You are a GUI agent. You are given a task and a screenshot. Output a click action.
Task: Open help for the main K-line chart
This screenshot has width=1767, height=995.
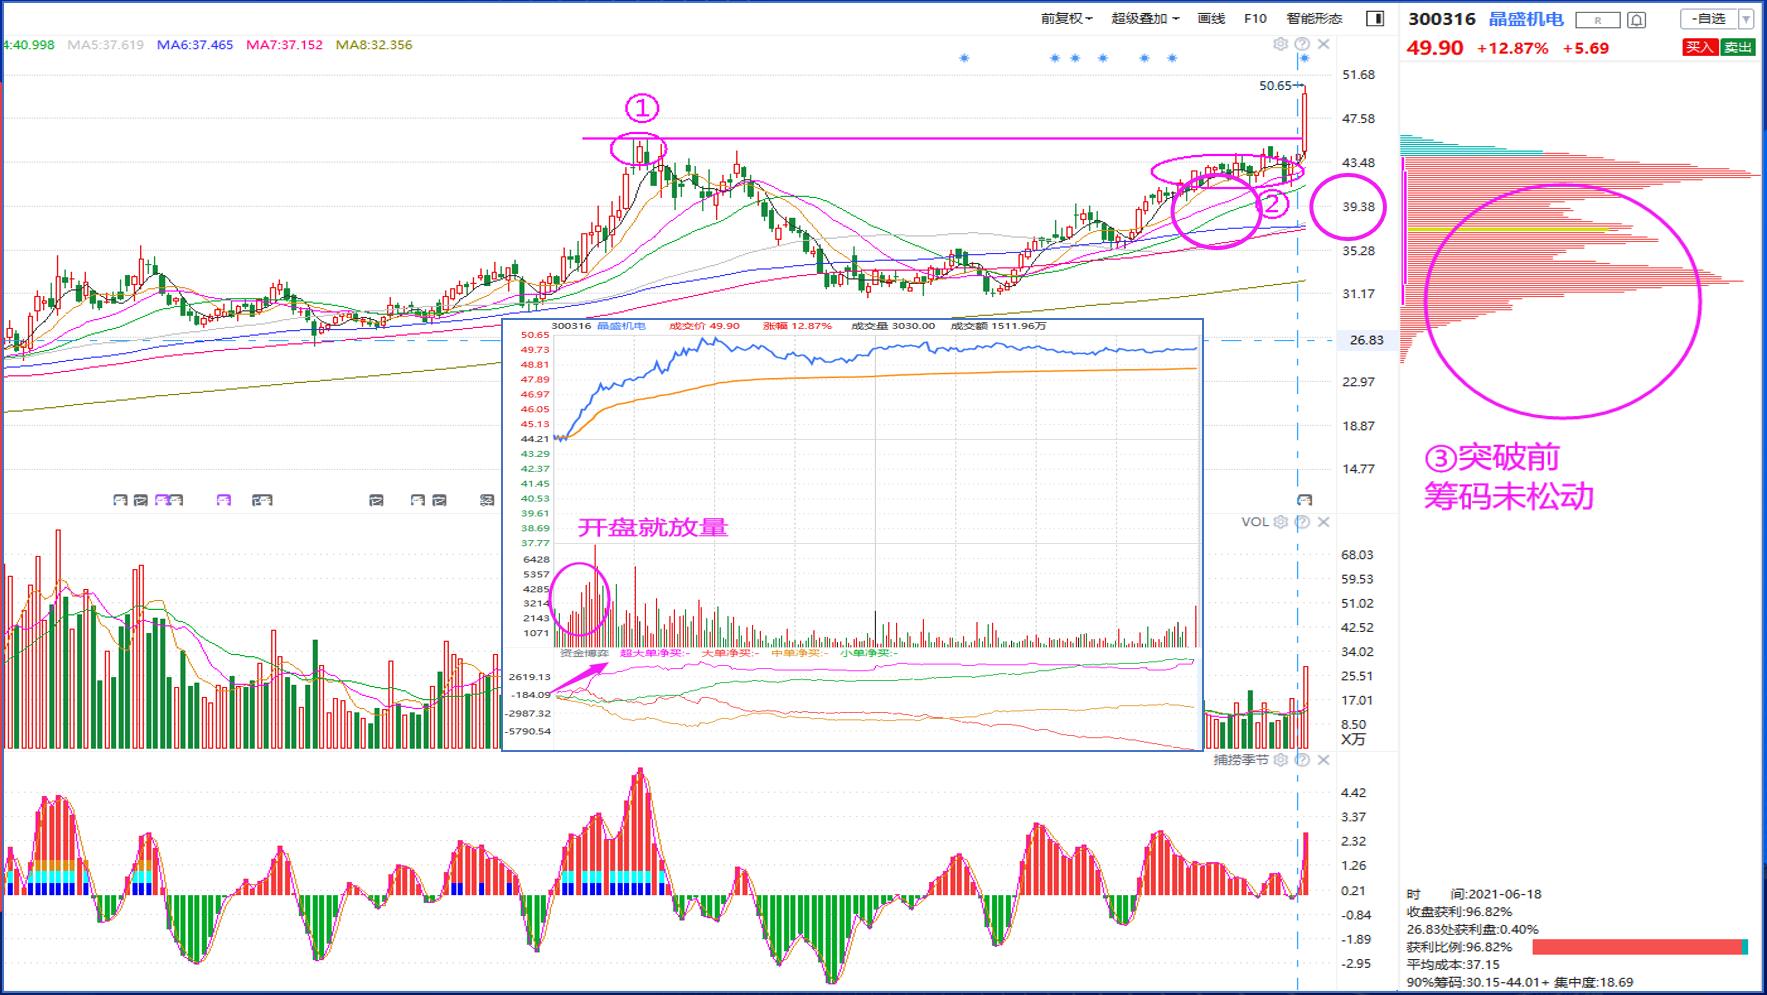pos(1302,44)
